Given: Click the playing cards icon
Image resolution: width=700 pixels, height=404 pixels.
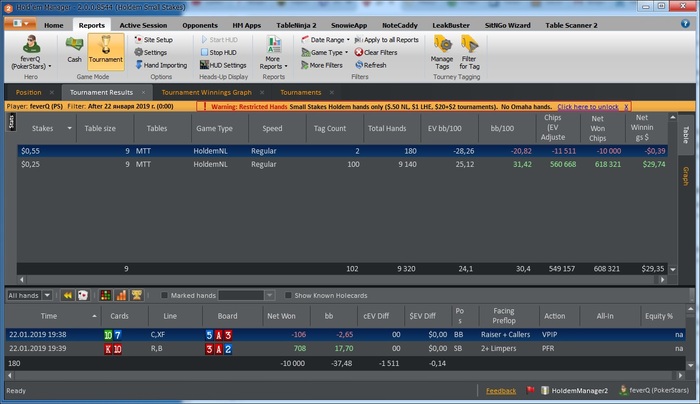Looking at the screenshot, I should coord(83,295).
